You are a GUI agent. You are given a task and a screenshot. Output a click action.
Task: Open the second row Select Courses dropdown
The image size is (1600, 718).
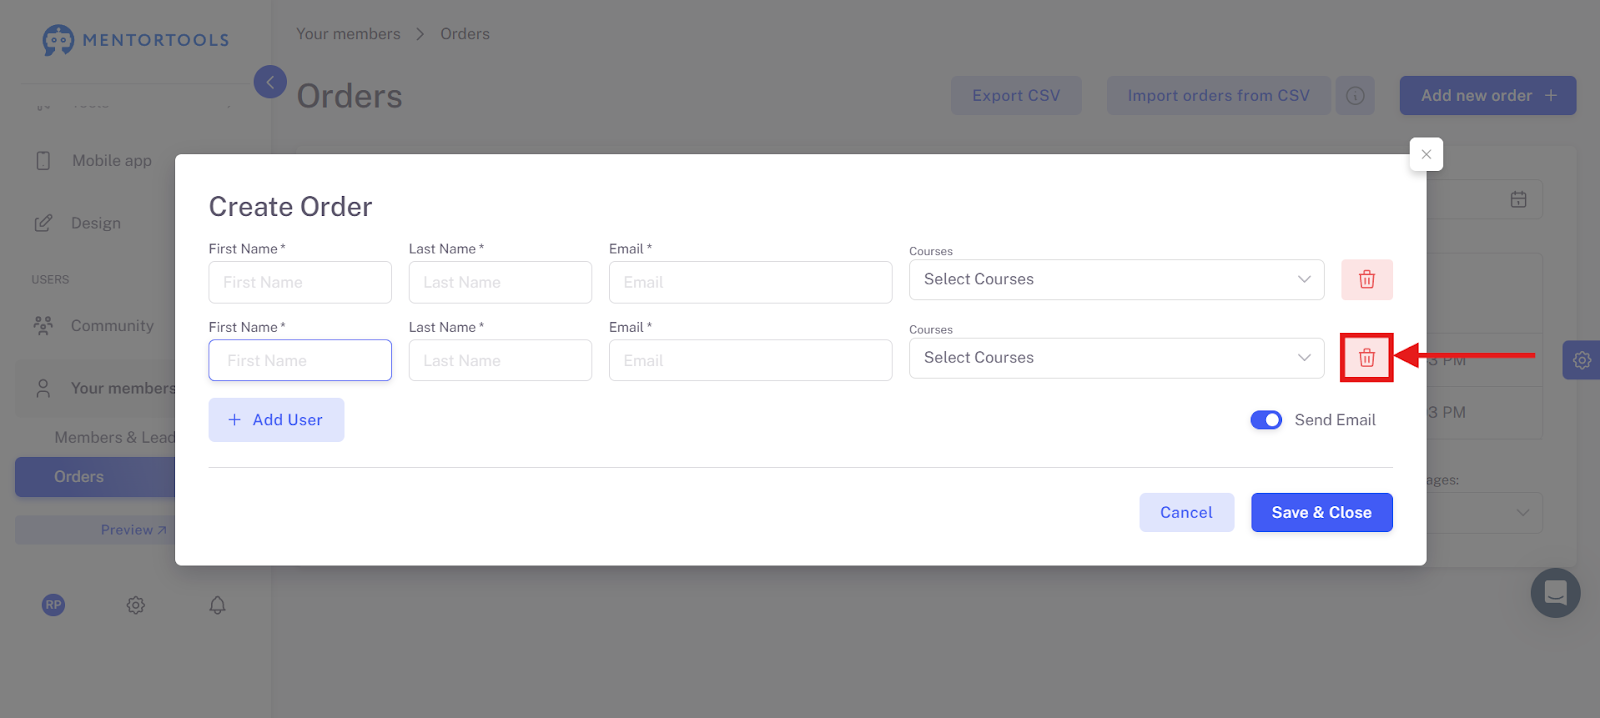(1116, 358)
